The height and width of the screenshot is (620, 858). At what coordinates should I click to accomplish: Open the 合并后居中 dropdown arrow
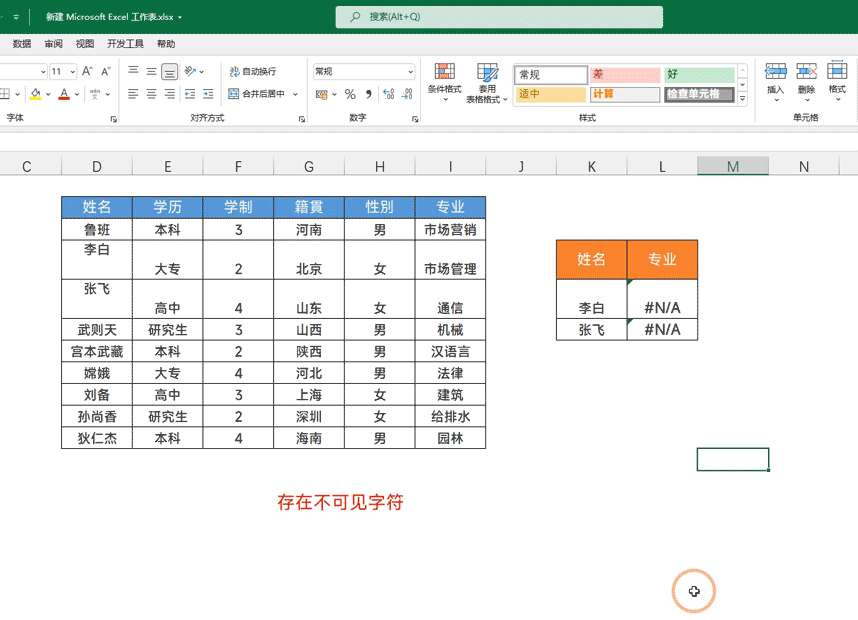(x=295, y=94)
